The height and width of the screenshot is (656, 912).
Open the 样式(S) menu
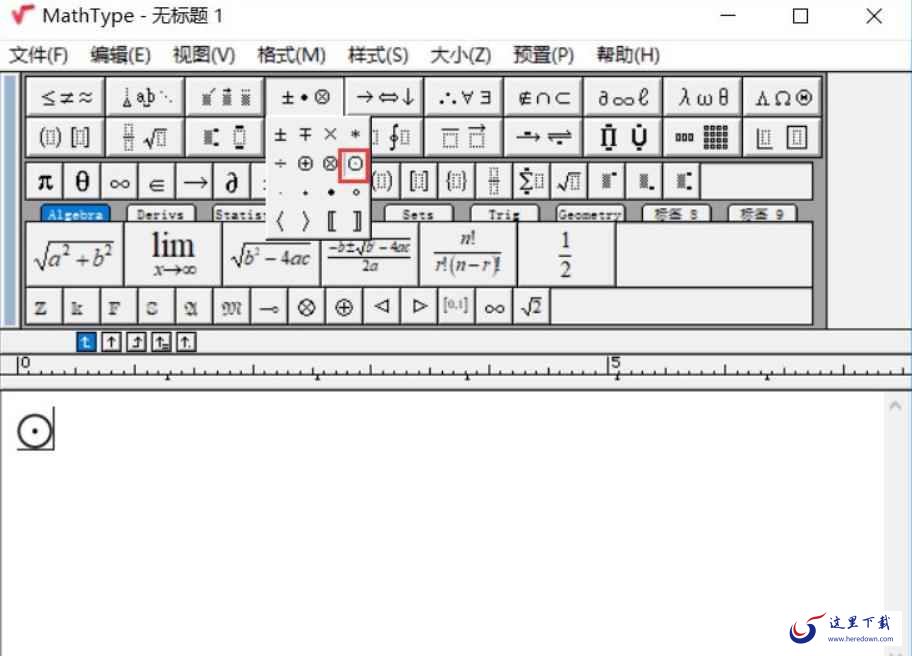point(378,55)
